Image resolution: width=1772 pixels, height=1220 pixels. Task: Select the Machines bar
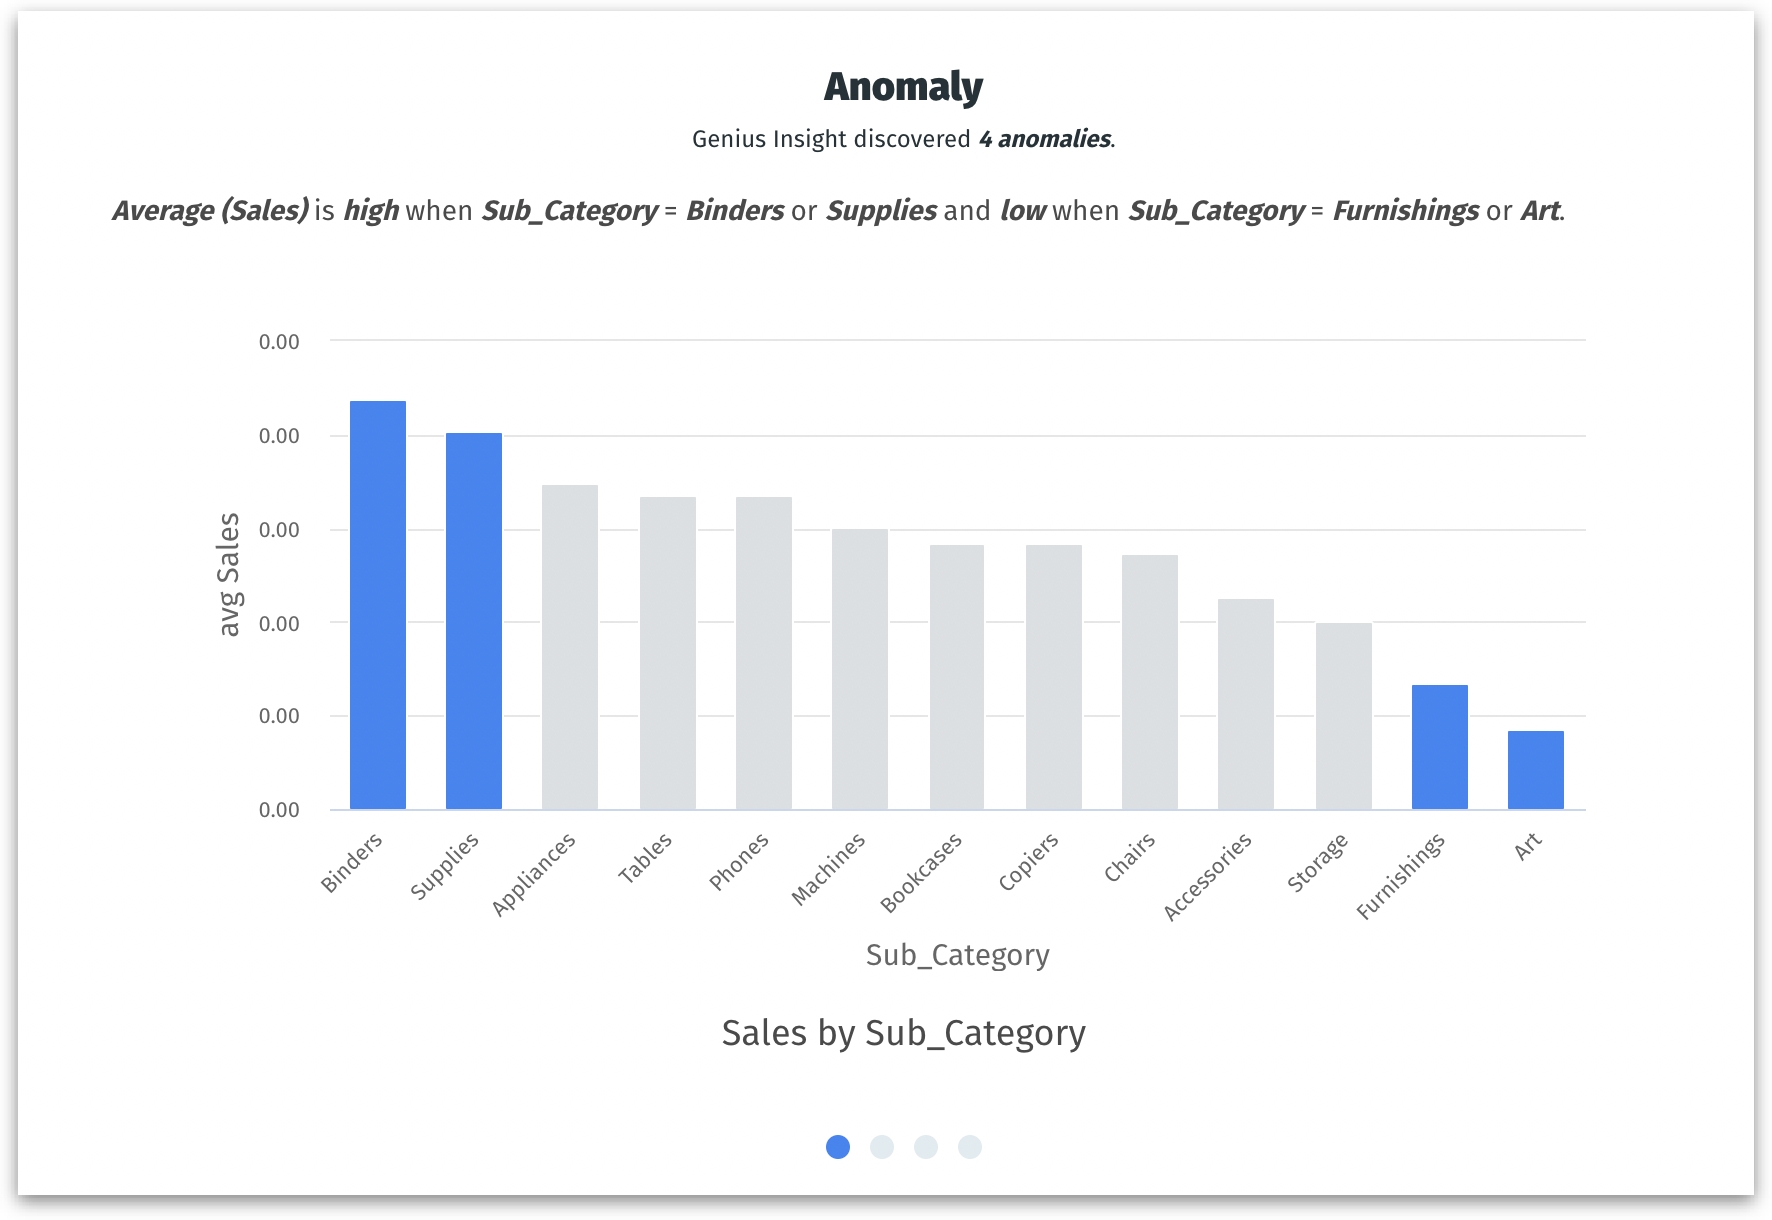860,669
